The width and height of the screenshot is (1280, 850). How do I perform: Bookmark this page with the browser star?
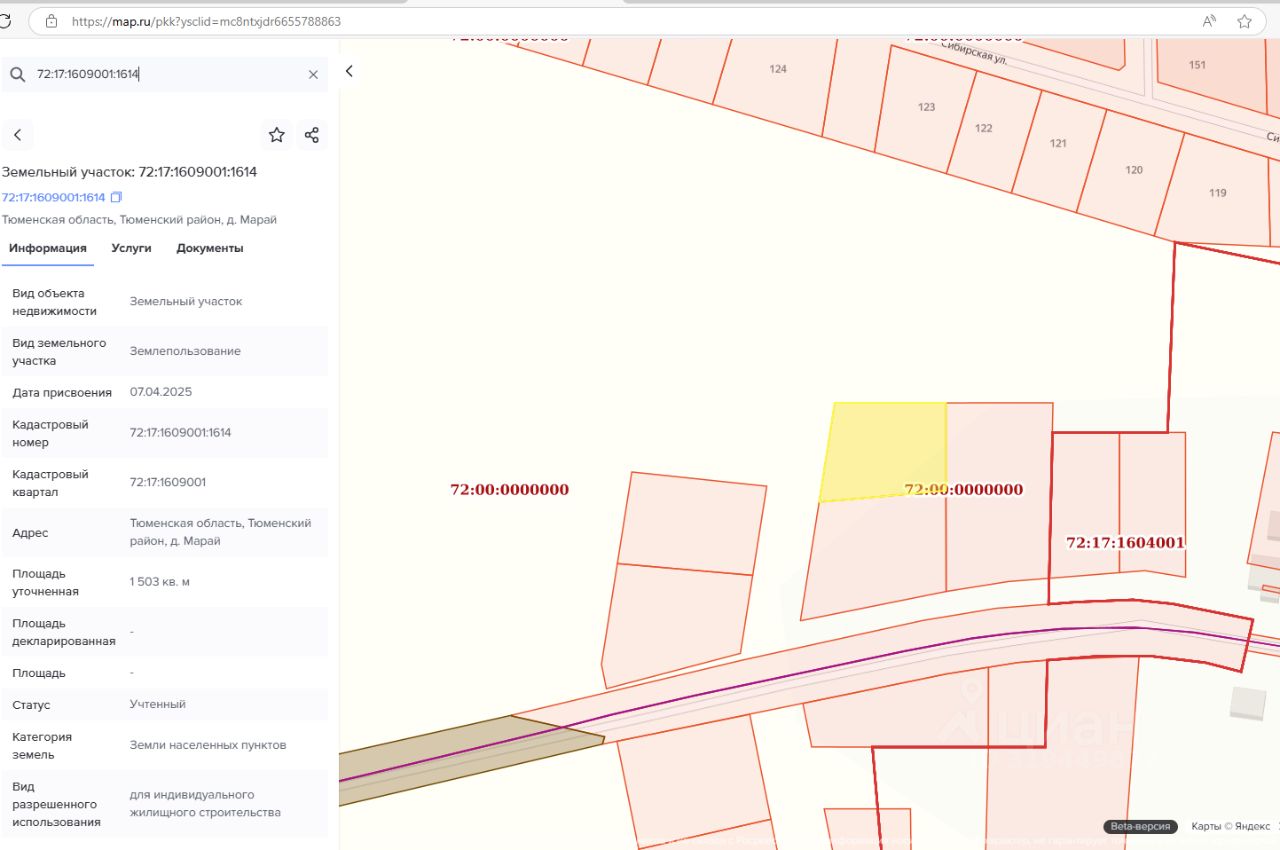pos(1244,21)
